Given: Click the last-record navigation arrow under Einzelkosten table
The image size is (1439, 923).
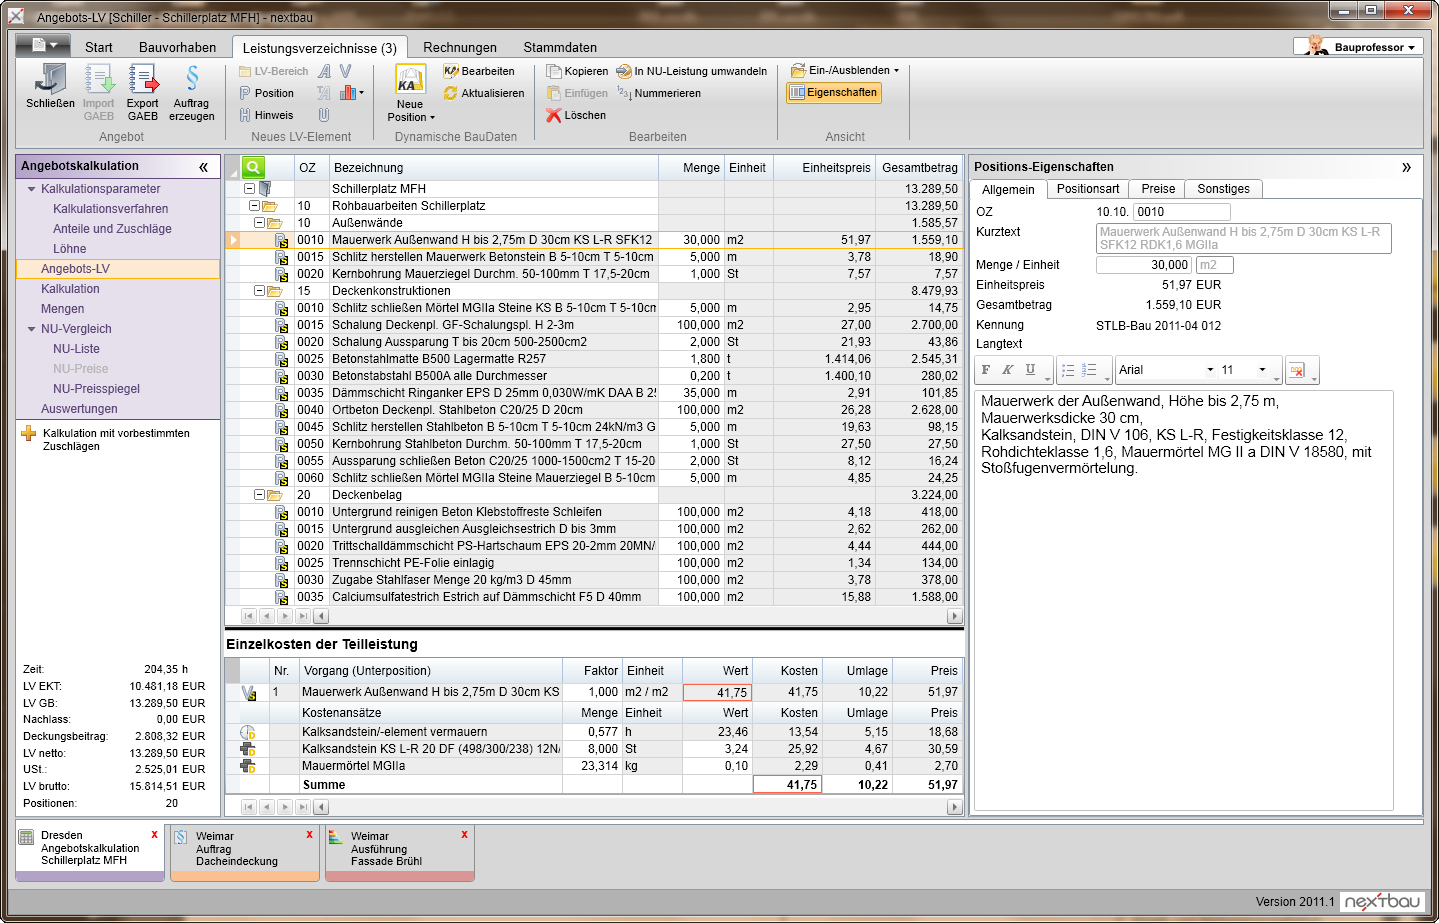Looking at the screenshot, I should tap(303, 806).
